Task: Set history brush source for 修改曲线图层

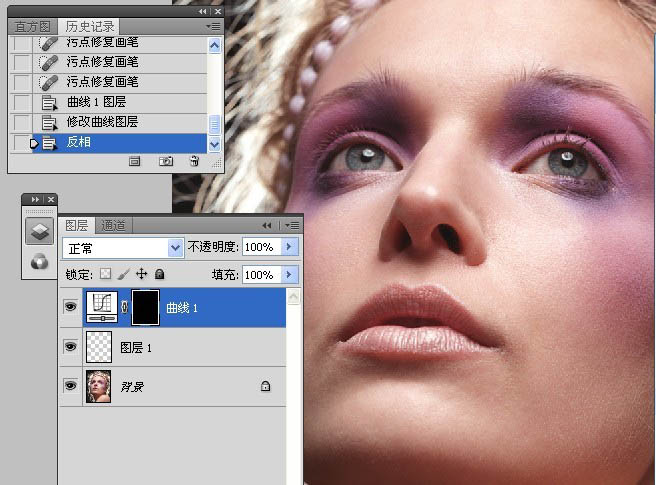Action: [x=21, y=122]
